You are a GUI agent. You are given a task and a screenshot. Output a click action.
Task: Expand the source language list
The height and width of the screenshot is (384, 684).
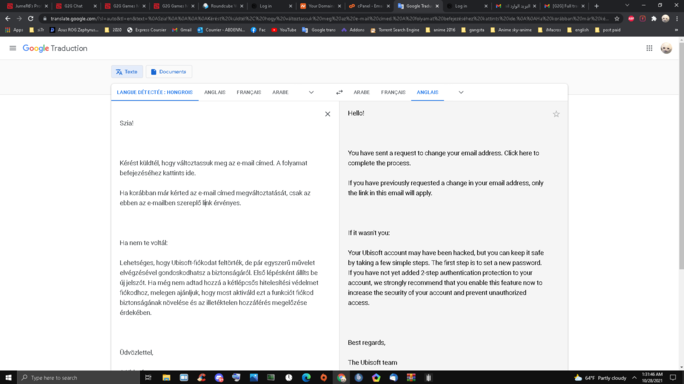click(x=311, y=92)
